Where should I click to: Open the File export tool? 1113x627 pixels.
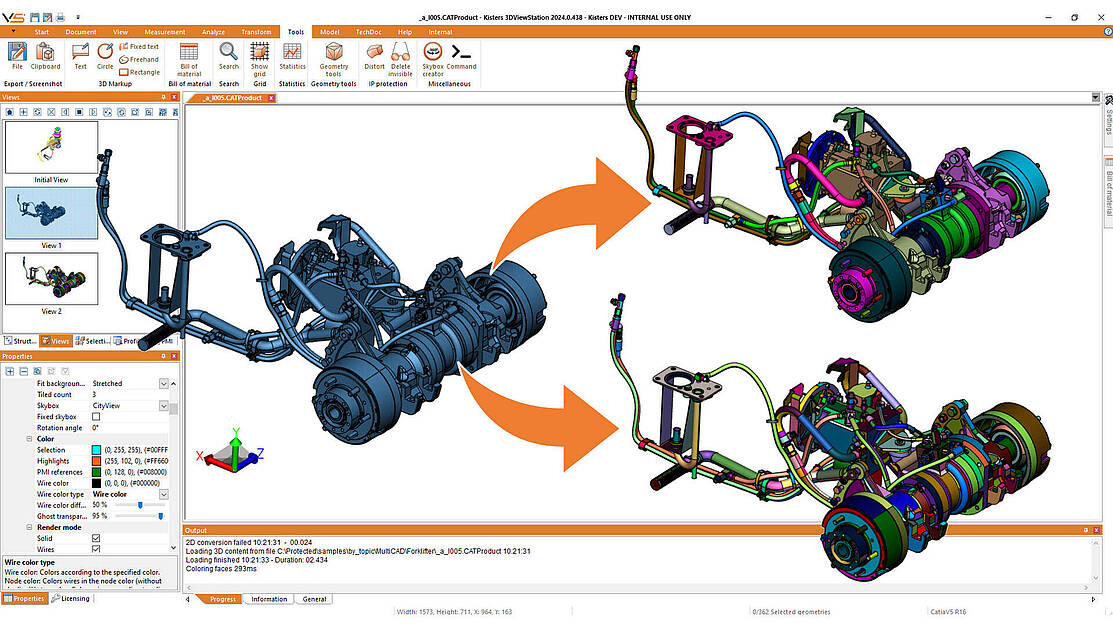(17, 55)
